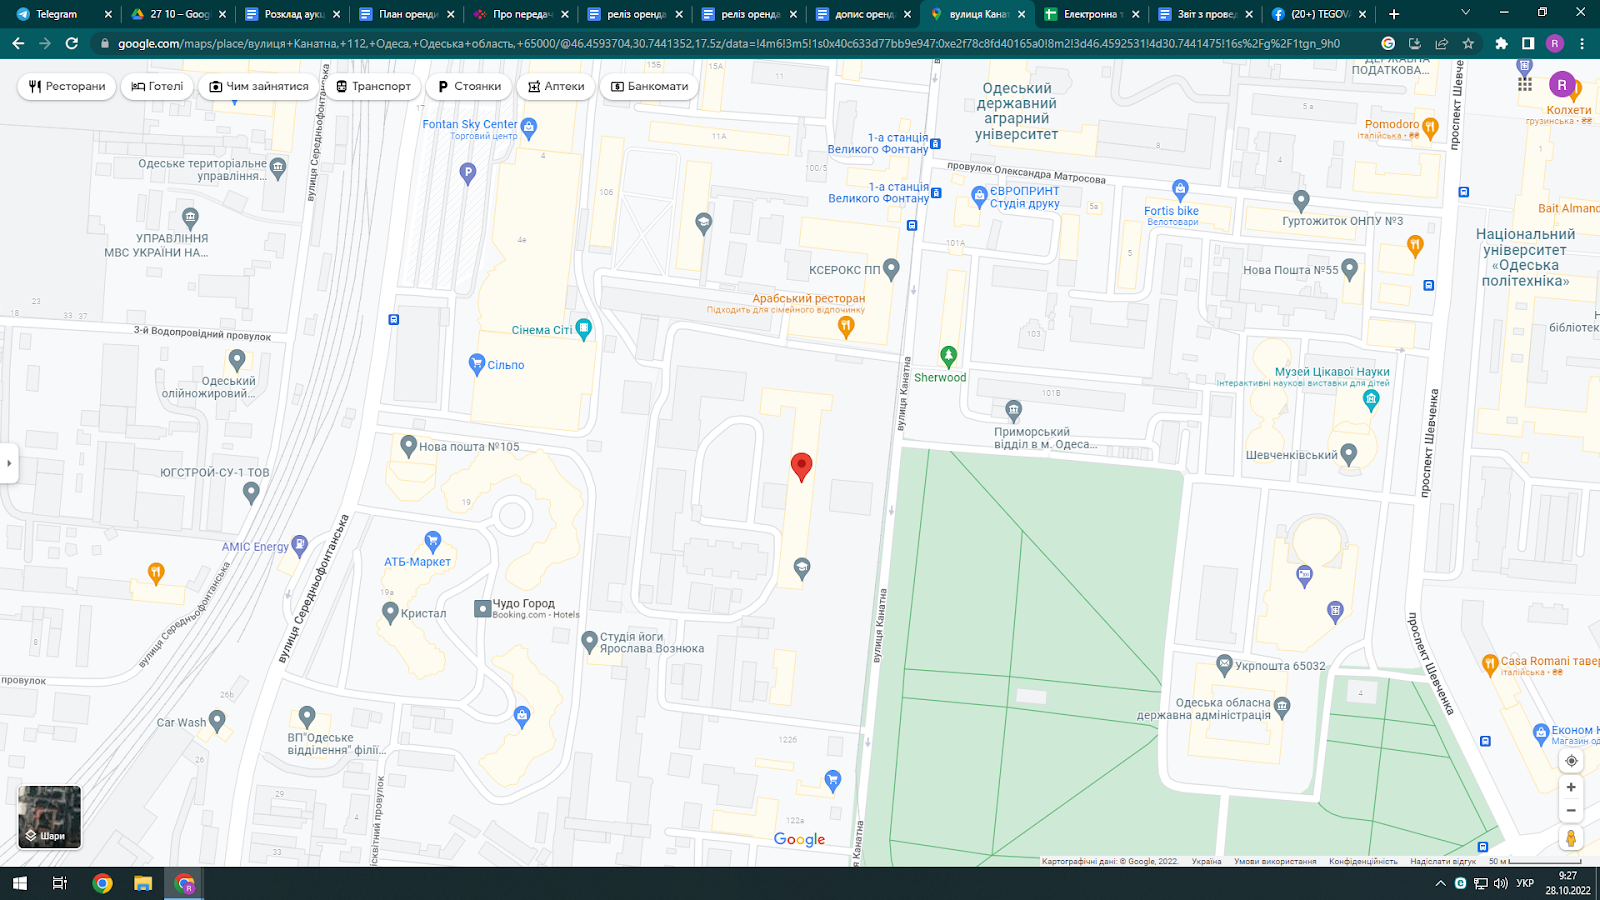Switch to the Telegram tab
1600x900 pixels.
60,14
